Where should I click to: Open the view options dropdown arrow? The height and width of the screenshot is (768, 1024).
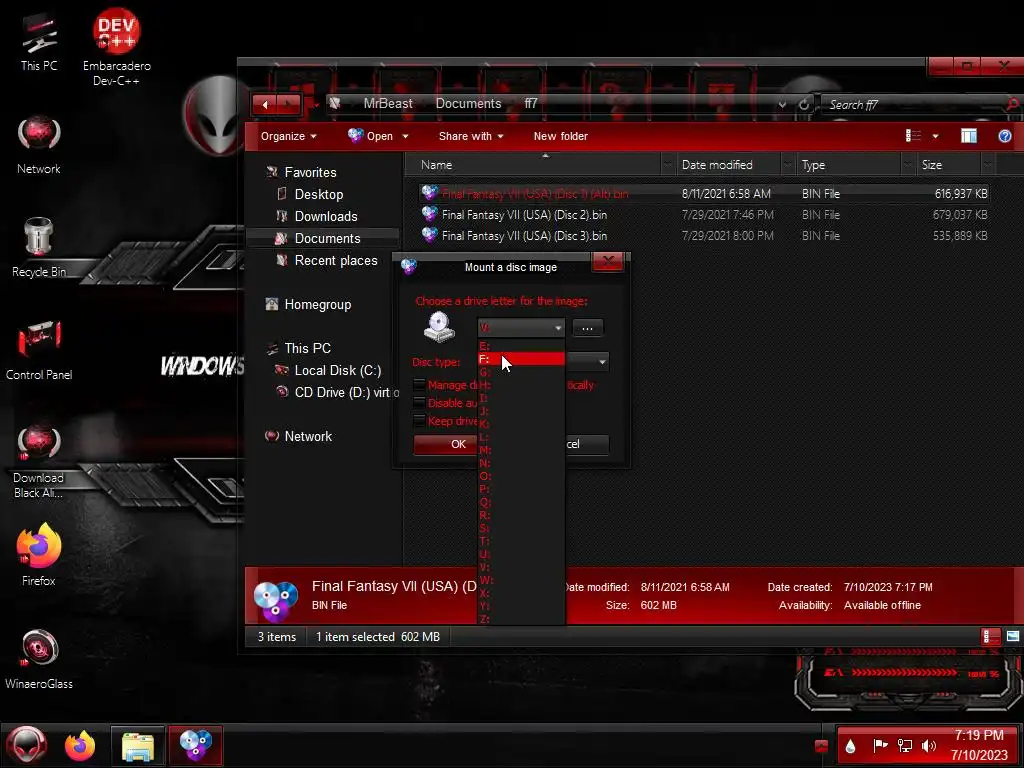935,136
